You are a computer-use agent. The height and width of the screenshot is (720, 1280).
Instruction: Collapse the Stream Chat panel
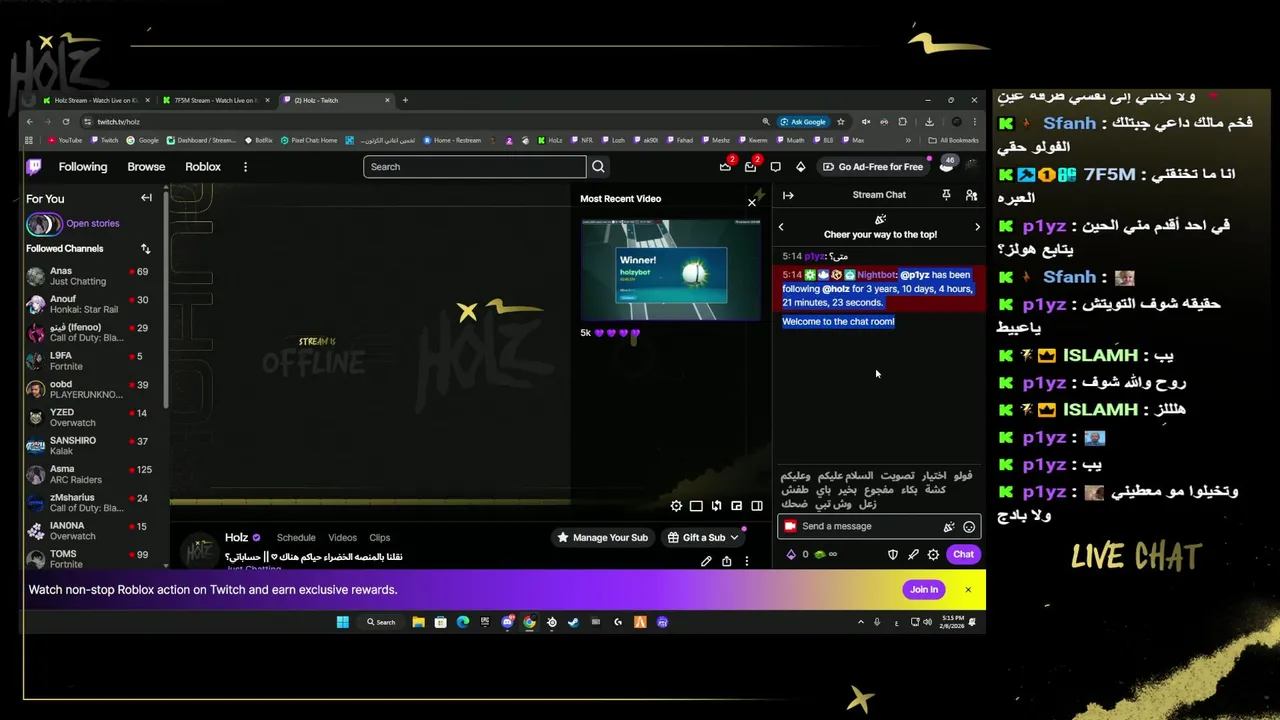tap(788, 195)
